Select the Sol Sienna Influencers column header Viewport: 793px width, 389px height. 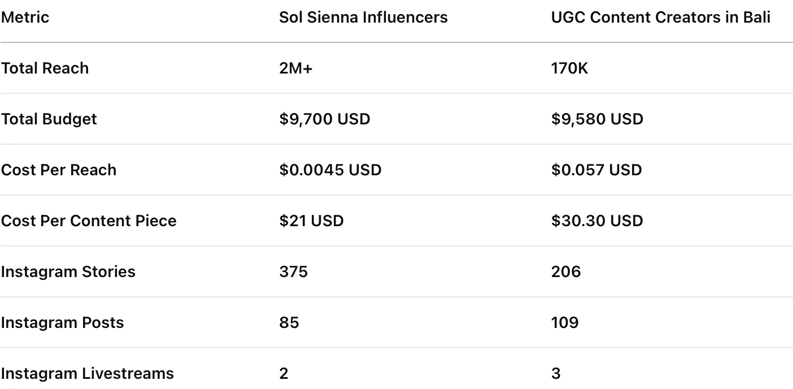pyautogui.click(x=363, y=17)
